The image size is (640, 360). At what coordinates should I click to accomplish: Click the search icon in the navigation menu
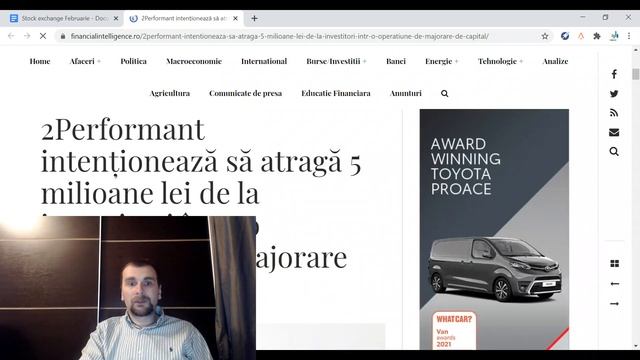tap(444, 93)
